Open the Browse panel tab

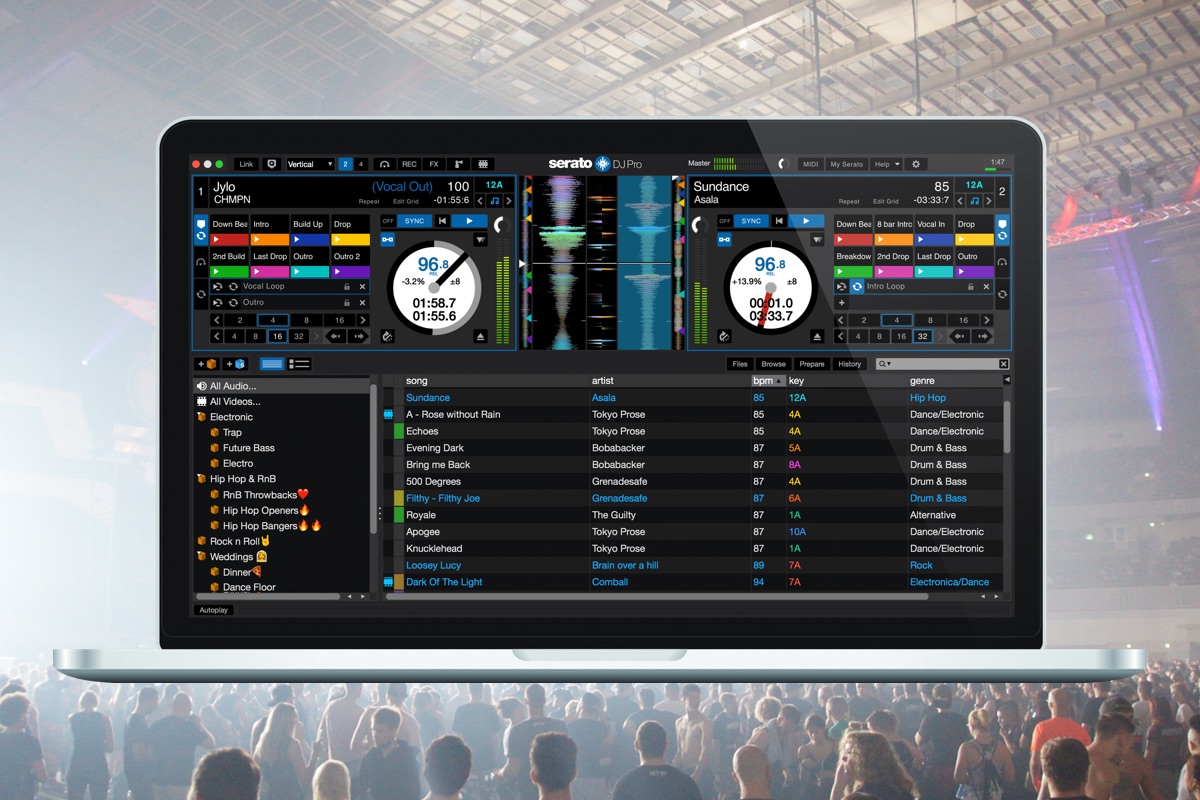773,364
